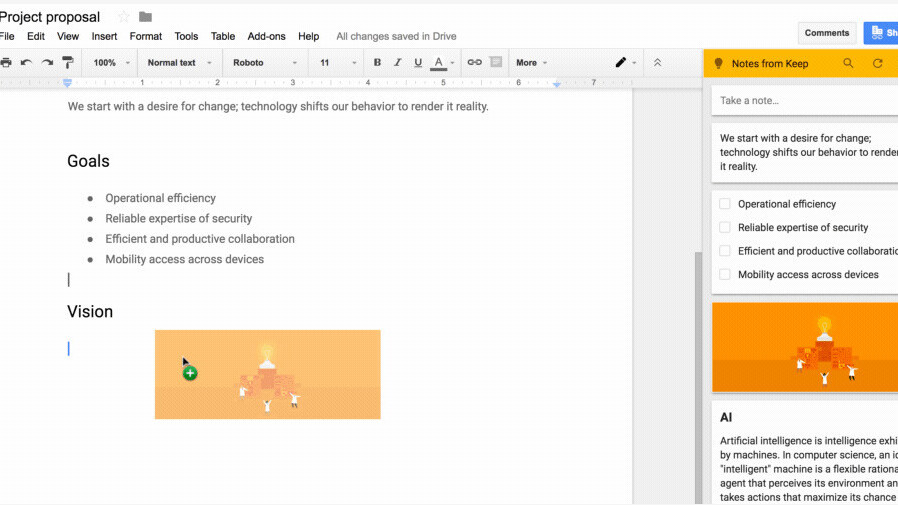Click the Comments button
This screenshot has width=898, height=505.
[x=827, y=33]
